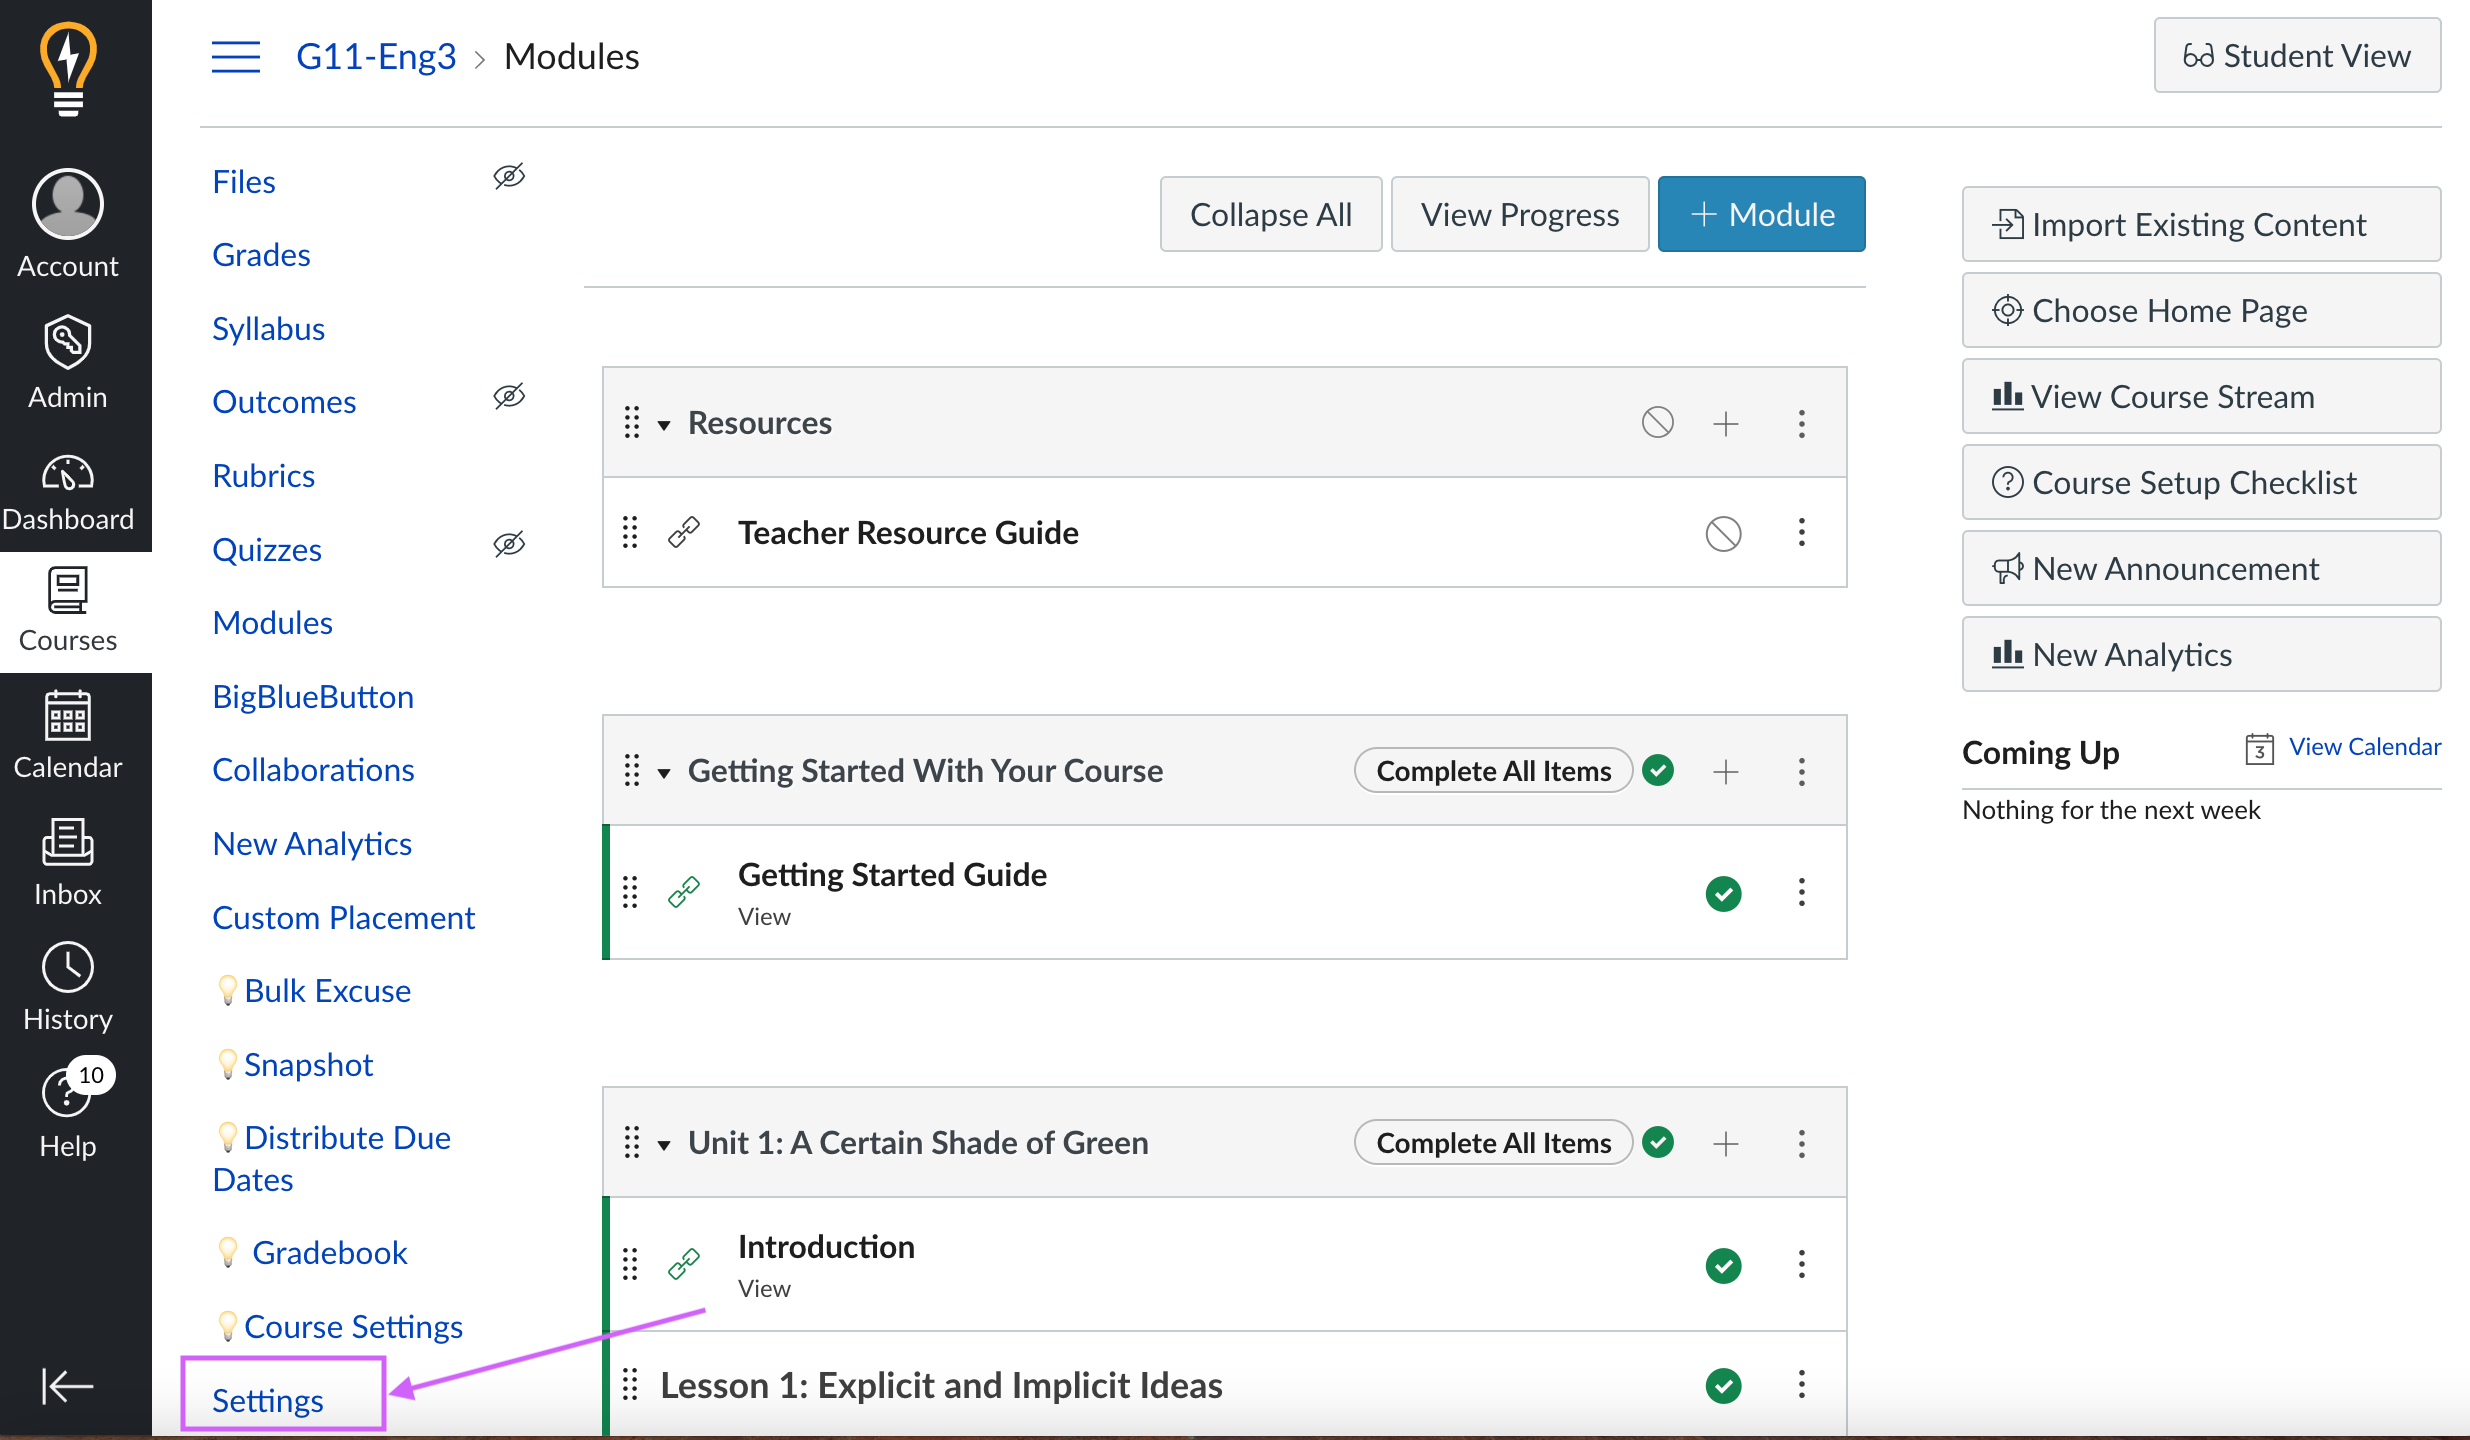Click the highlighted Settings item in sidebar

pos(266,1397)
